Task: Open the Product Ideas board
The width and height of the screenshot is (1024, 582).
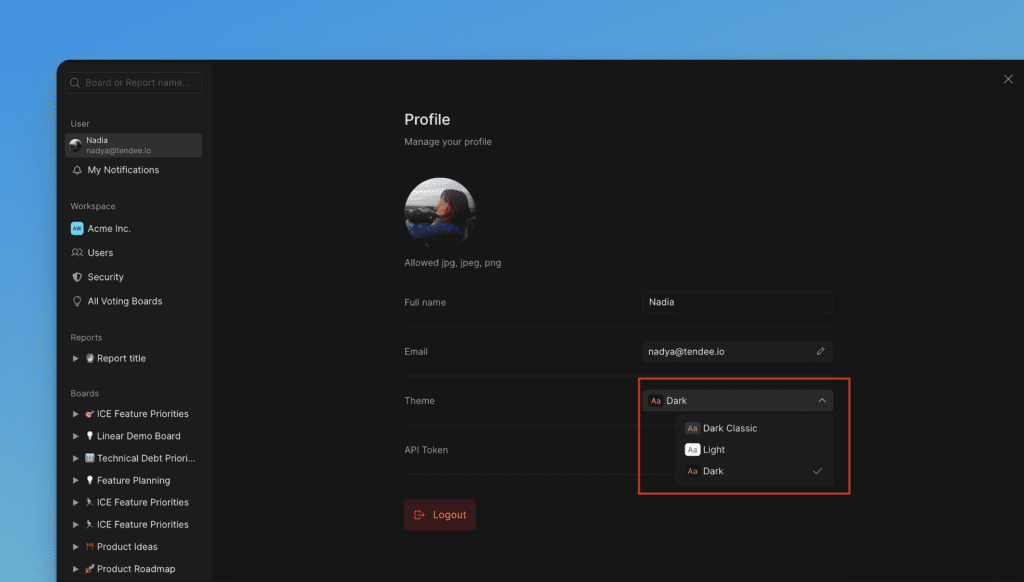Action: coord(127,547)
